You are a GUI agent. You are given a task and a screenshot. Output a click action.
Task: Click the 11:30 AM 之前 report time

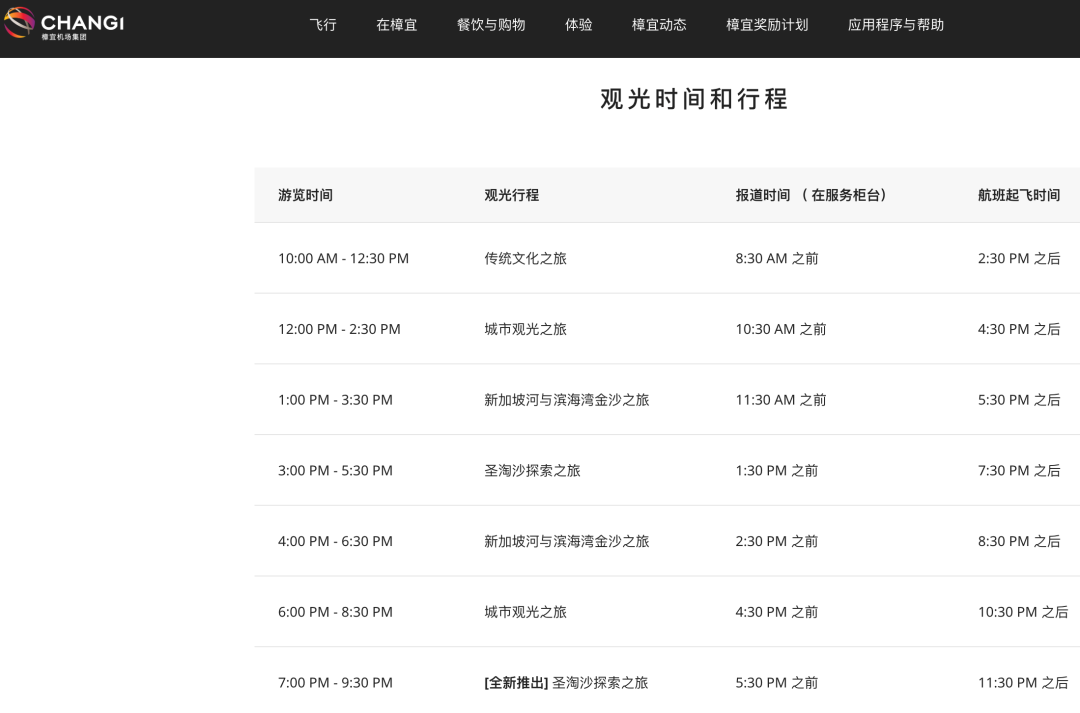[781, 400]
